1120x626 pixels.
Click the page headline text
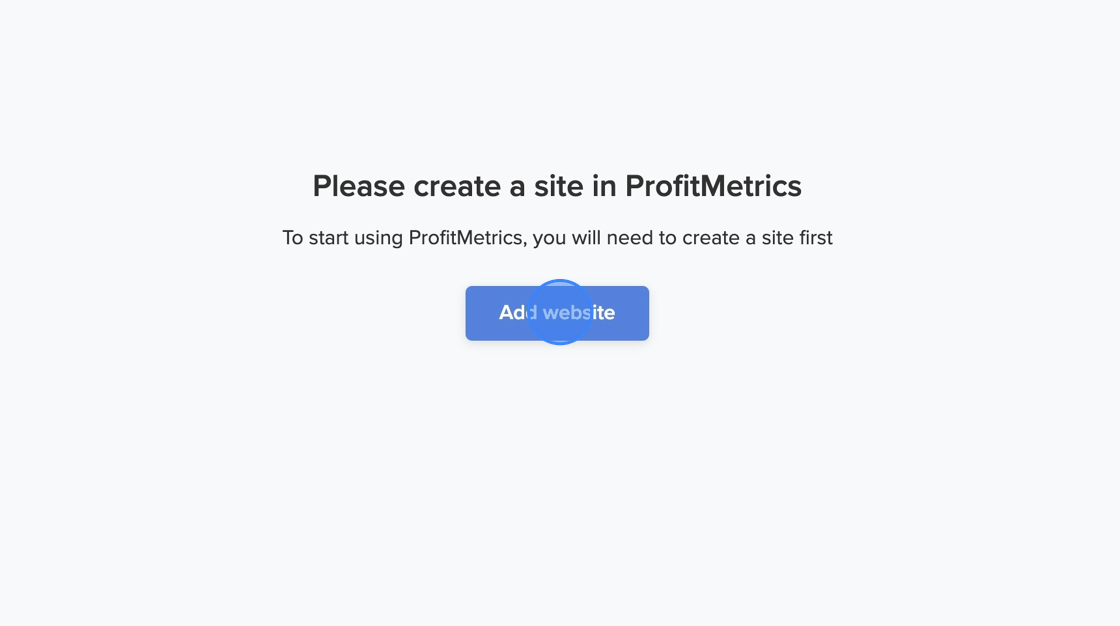click(557, 186)
